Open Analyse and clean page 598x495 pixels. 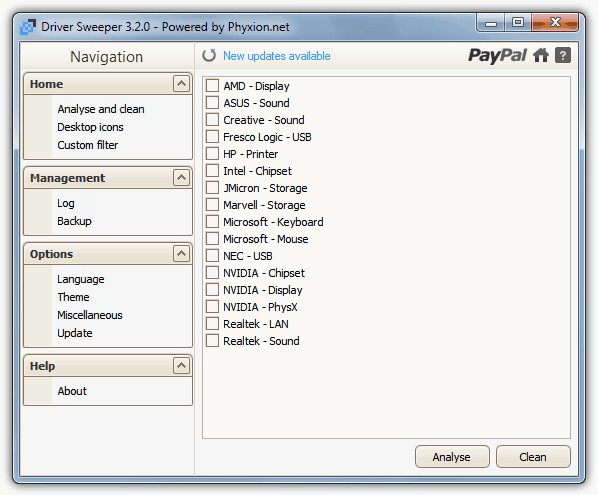coord(101,109)
